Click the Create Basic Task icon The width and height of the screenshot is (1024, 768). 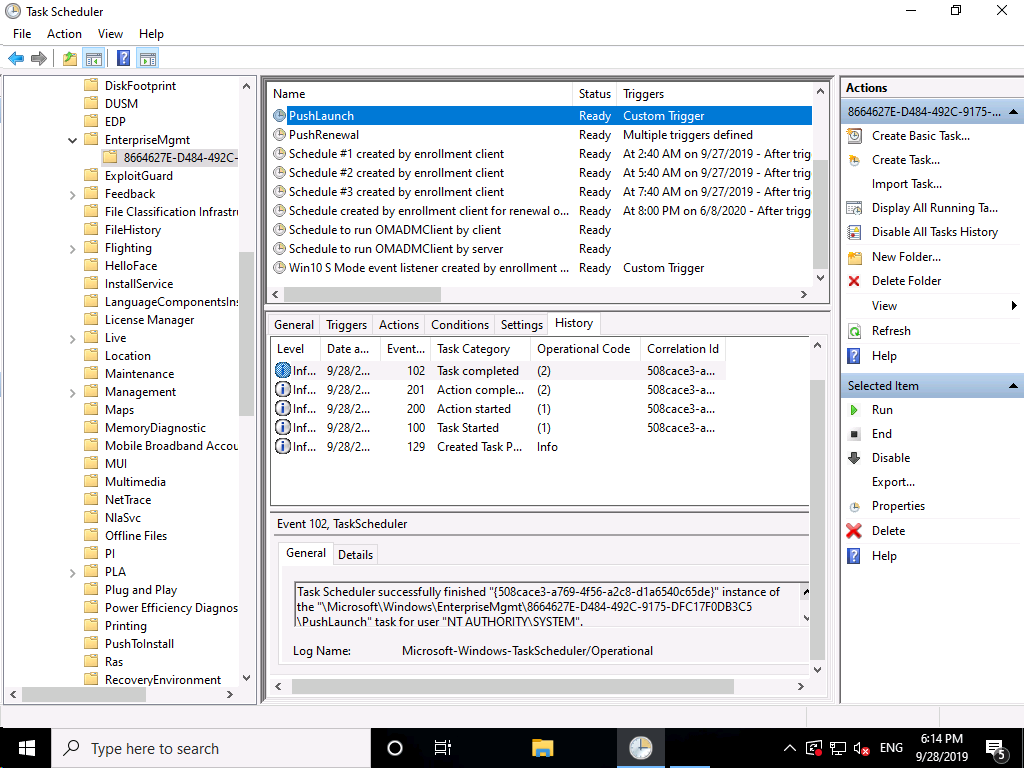pyautogui.click(x=854, y=136)
